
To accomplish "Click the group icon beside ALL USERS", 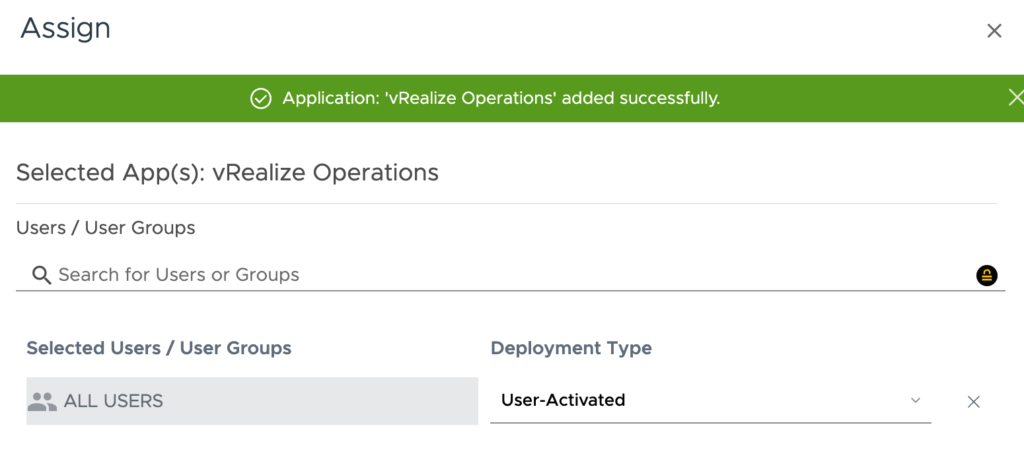I will 42,401.
